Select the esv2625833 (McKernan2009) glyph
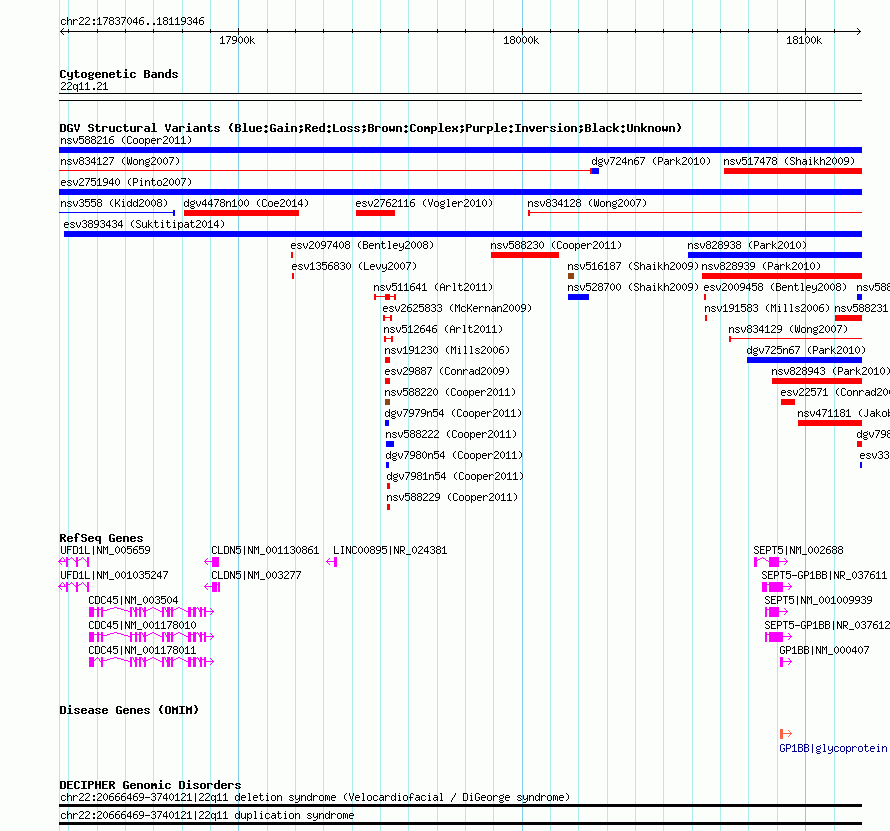 [388, 318]
